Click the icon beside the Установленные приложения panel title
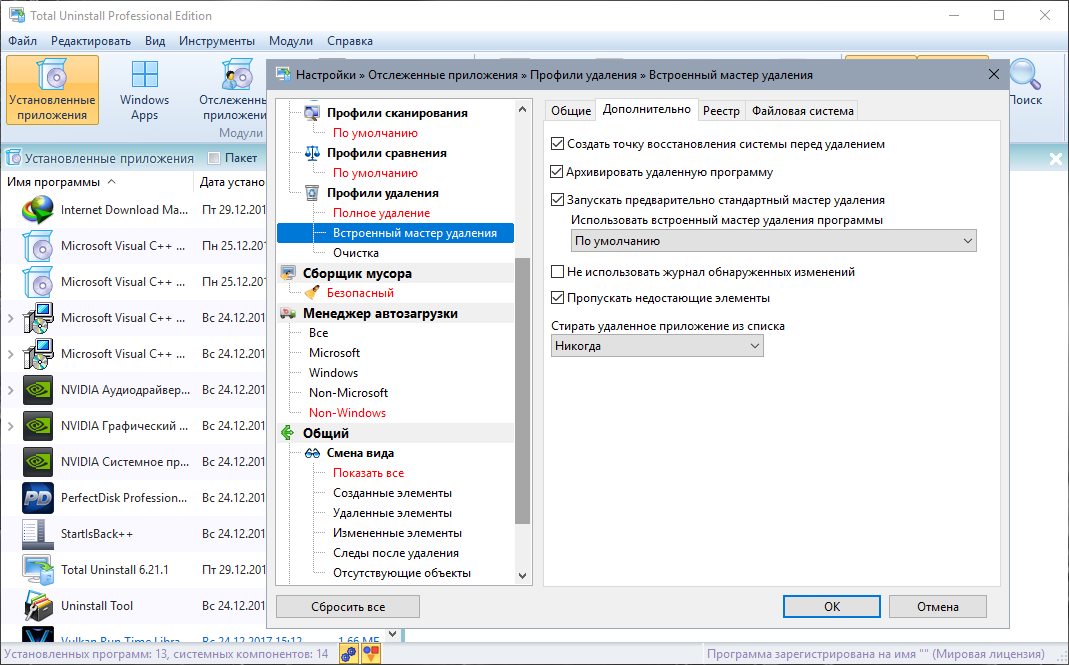Screen dimensions: 1069x665 point(13,158)
